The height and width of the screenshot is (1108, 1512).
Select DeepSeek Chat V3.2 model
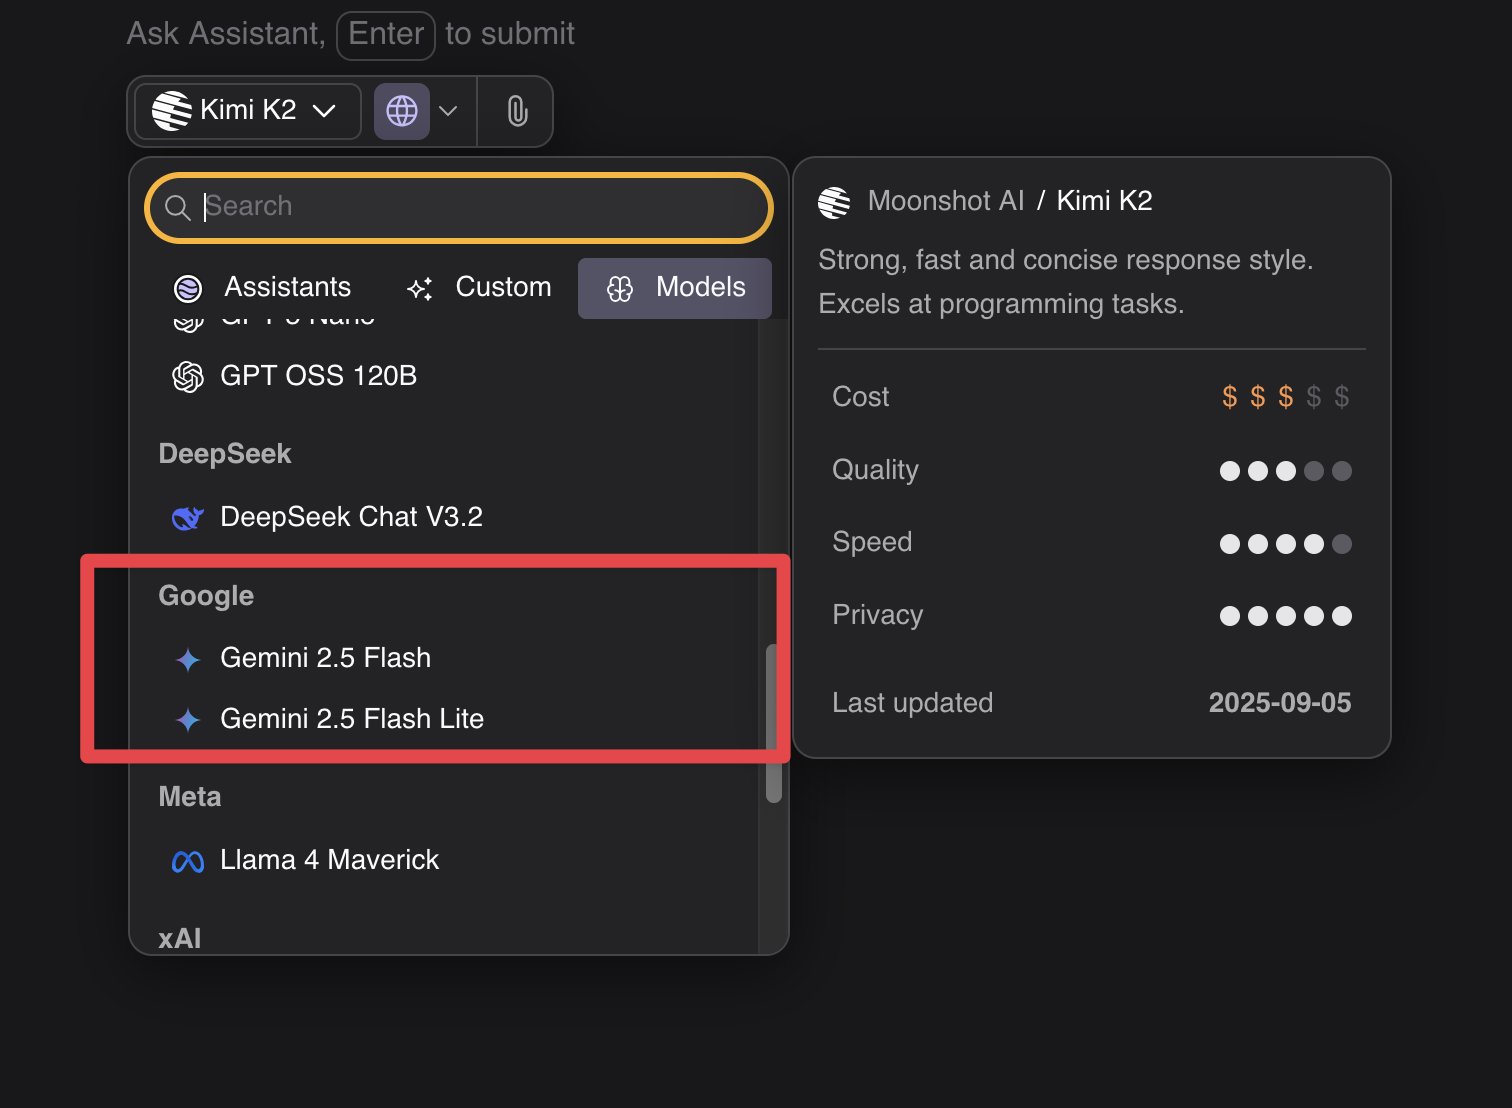click(x=351, y=517)
